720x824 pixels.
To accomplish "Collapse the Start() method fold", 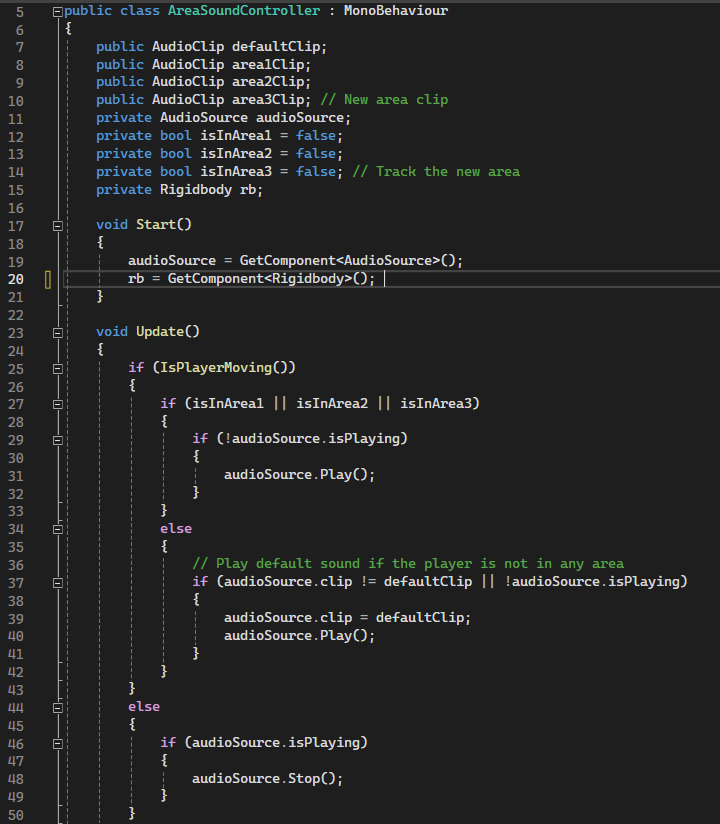I will (58, 226).
